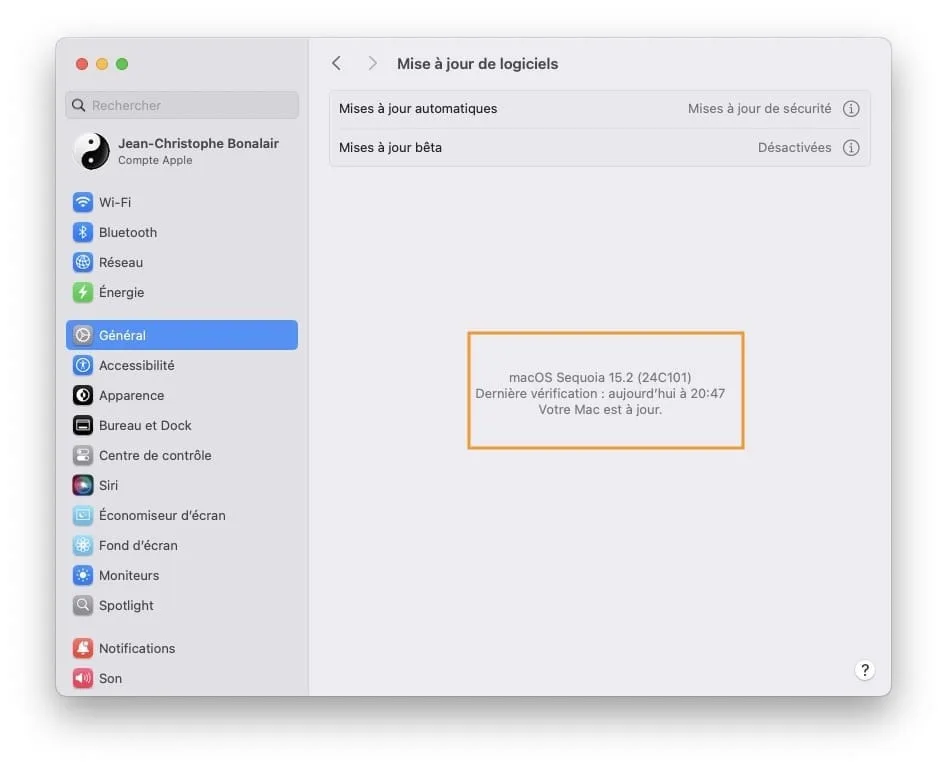947x770 pixels.
Task: Open Économiseur d'écran icon
Action: [x=83, y=515]
